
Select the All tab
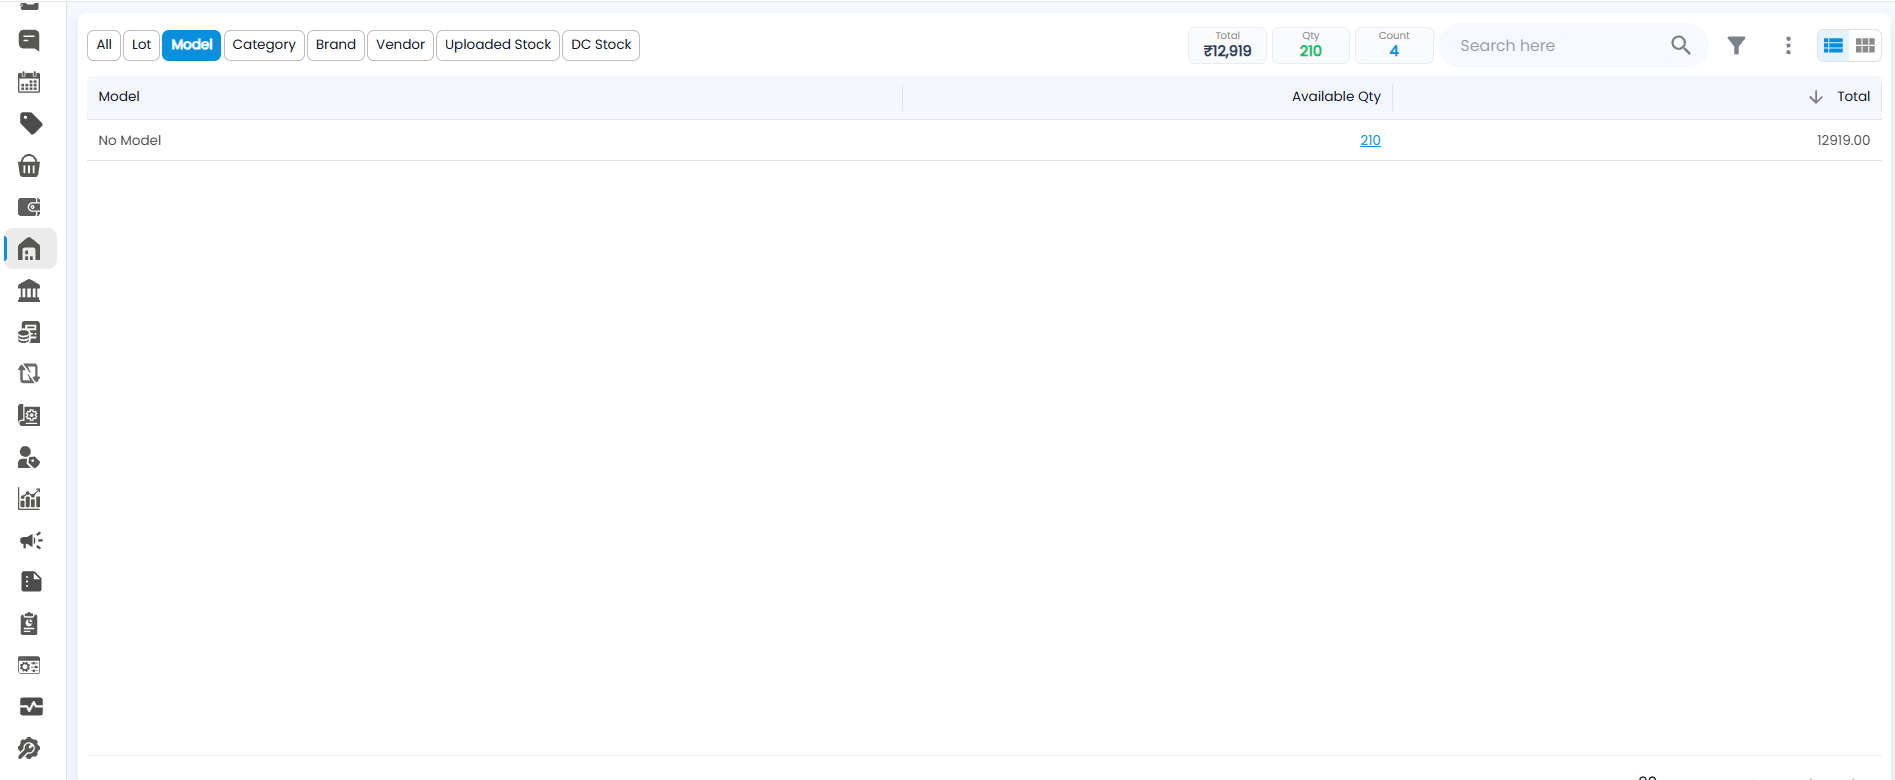pyautogui.click(x=104, y=45)
